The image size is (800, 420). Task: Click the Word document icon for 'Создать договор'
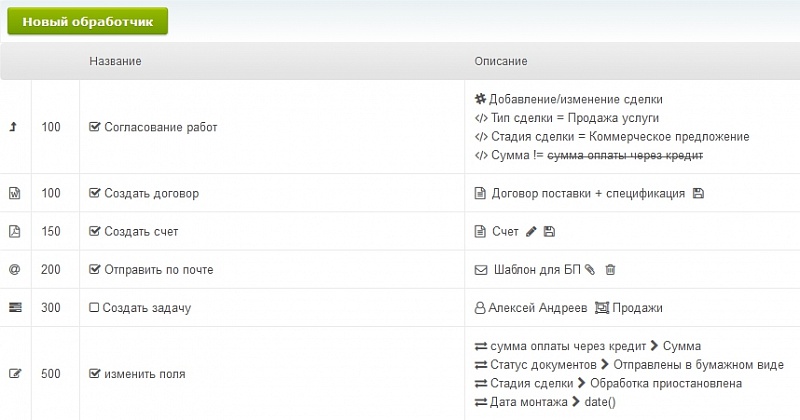point(14,193)
